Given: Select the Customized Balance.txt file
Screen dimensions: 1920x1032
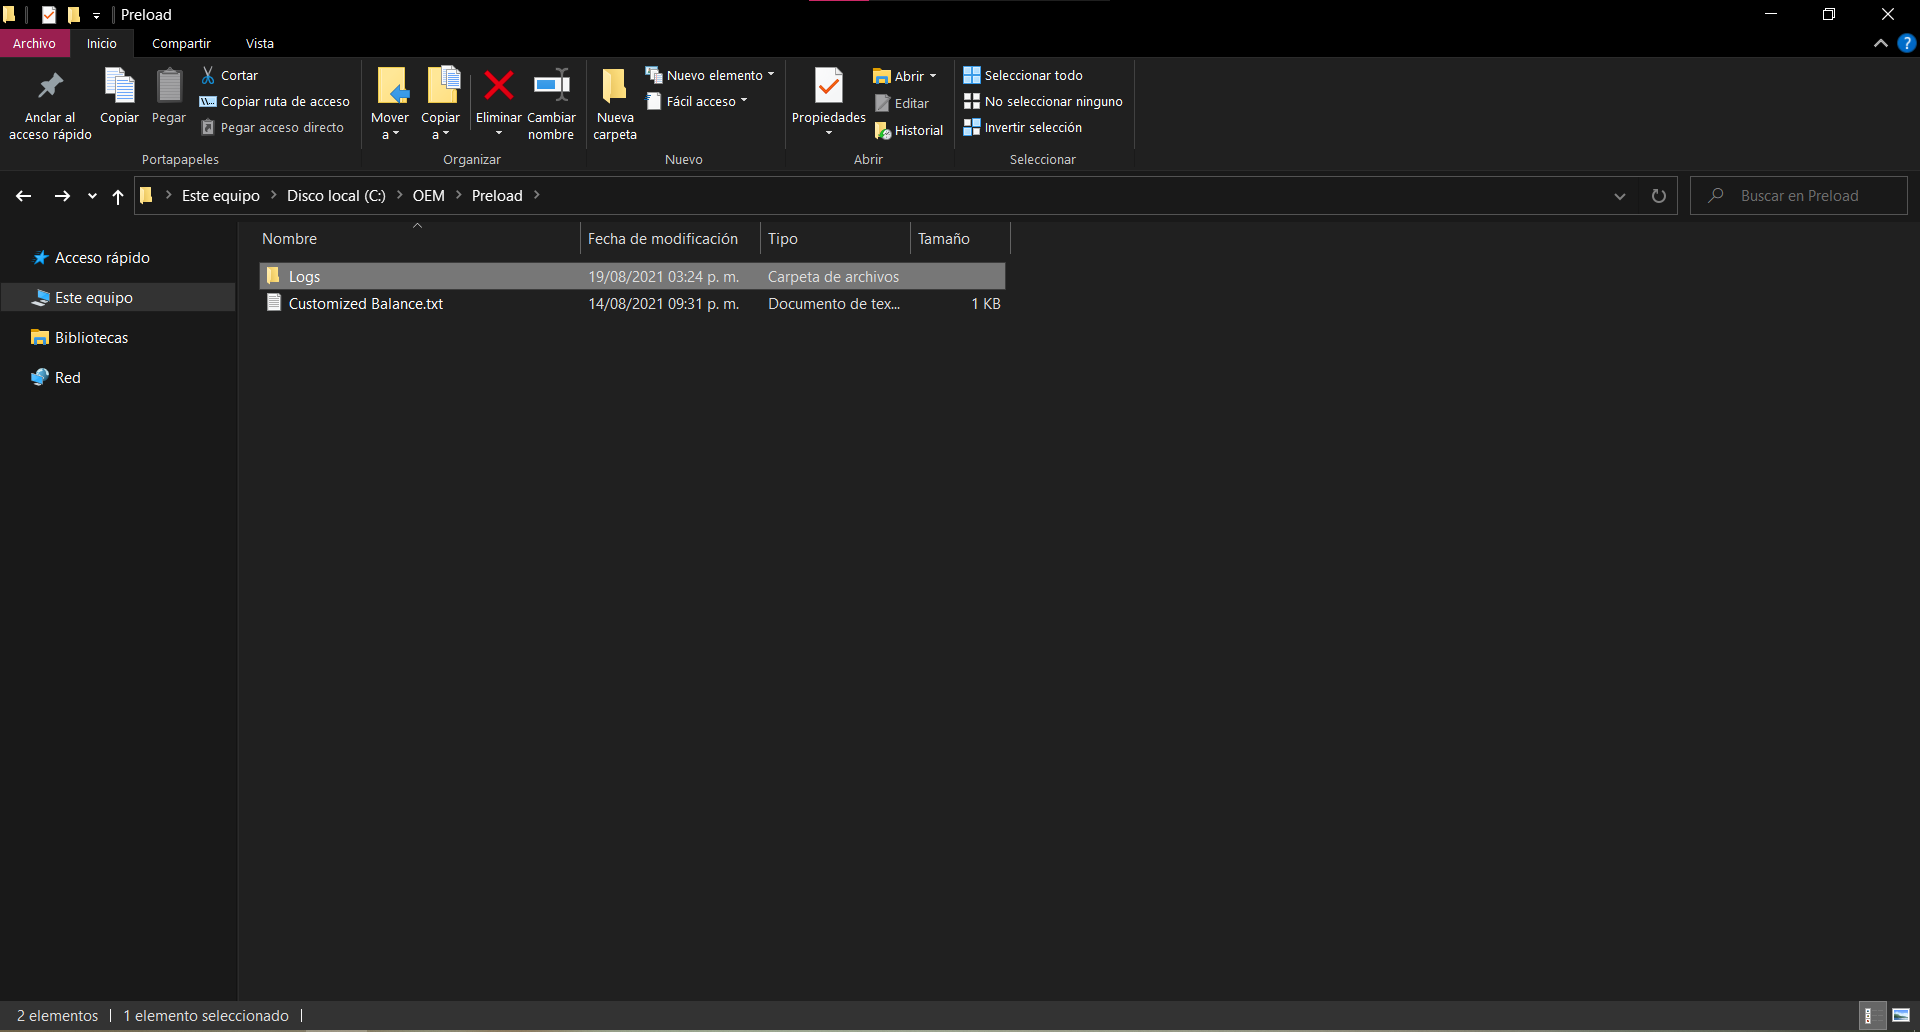Looking at the screenshot, I should point(632,304).
